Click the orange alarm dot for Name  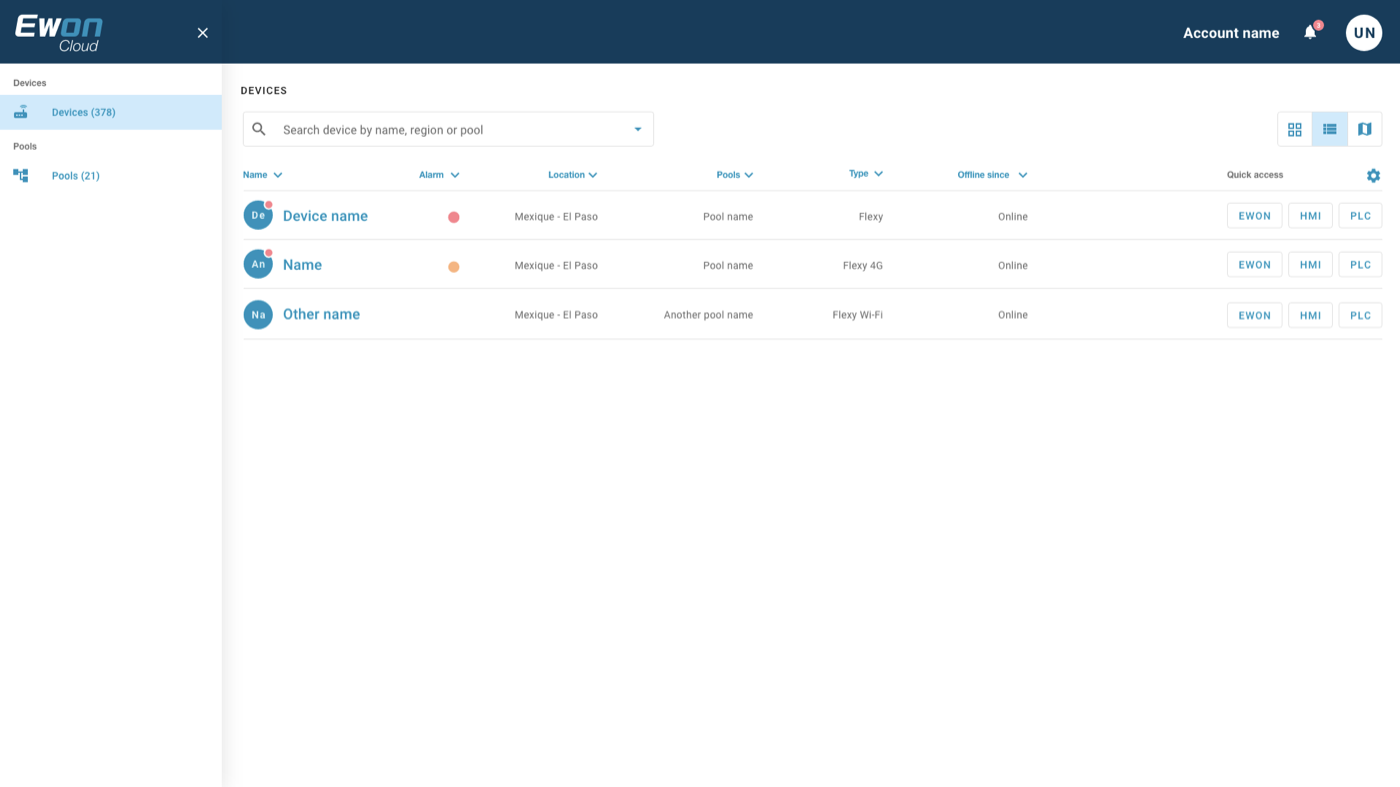coord(454,267)
